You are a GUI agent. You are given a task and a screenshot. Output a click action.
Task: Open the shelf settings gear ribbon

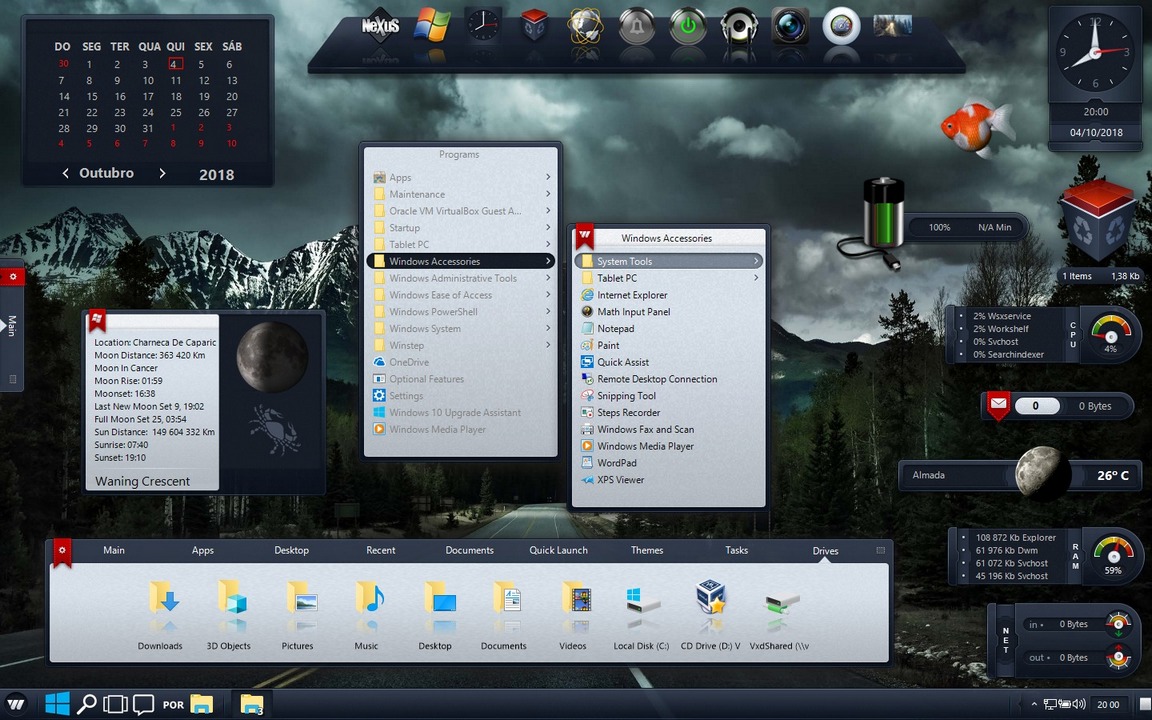(62, 552)
